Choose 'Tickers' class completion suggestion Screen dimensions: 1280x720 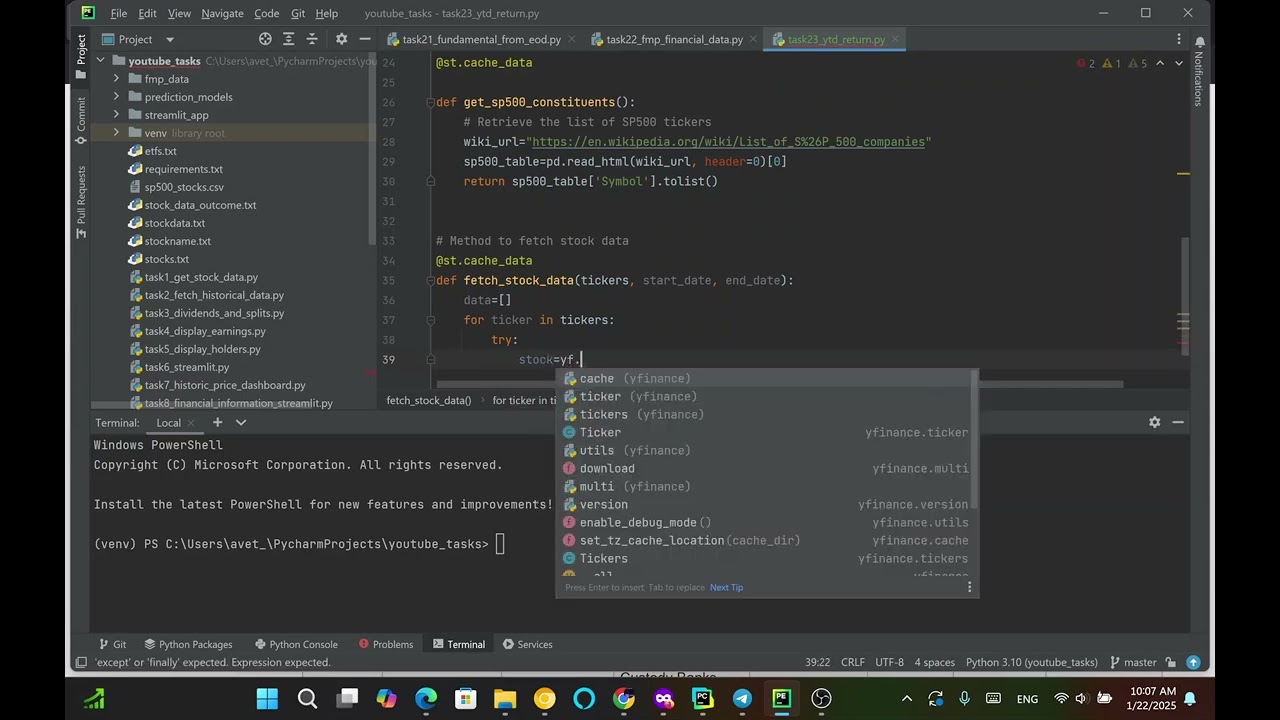(766, 558)
